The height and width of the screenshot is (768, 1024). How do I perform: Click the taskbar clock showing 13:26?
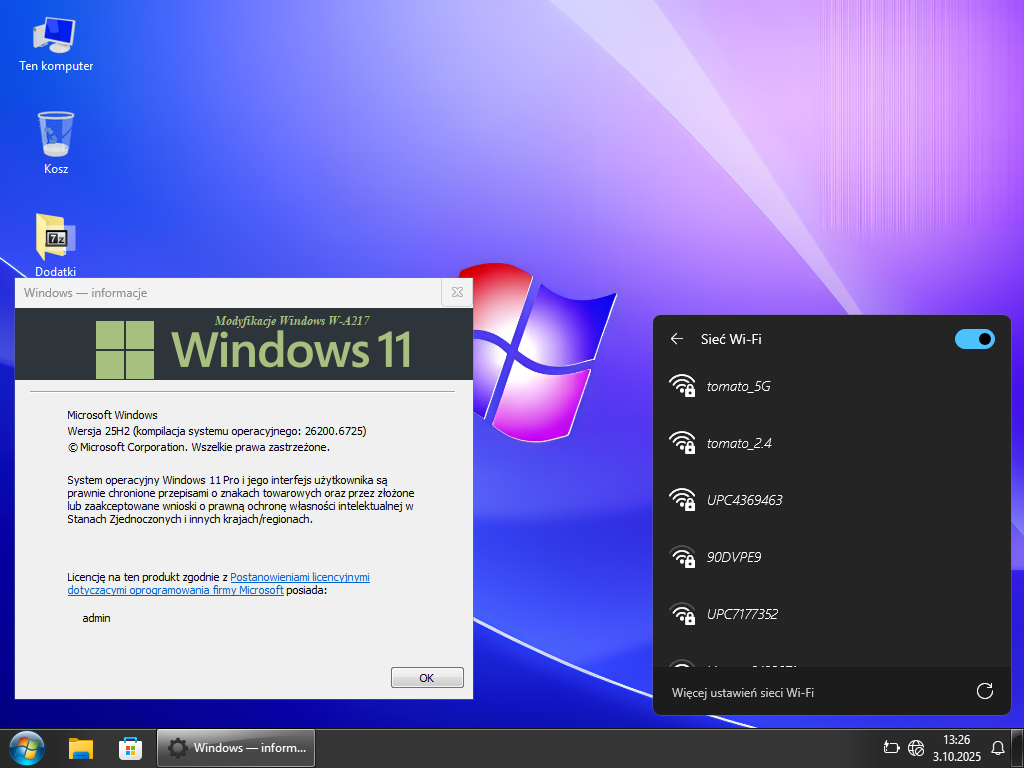point(957,747)
